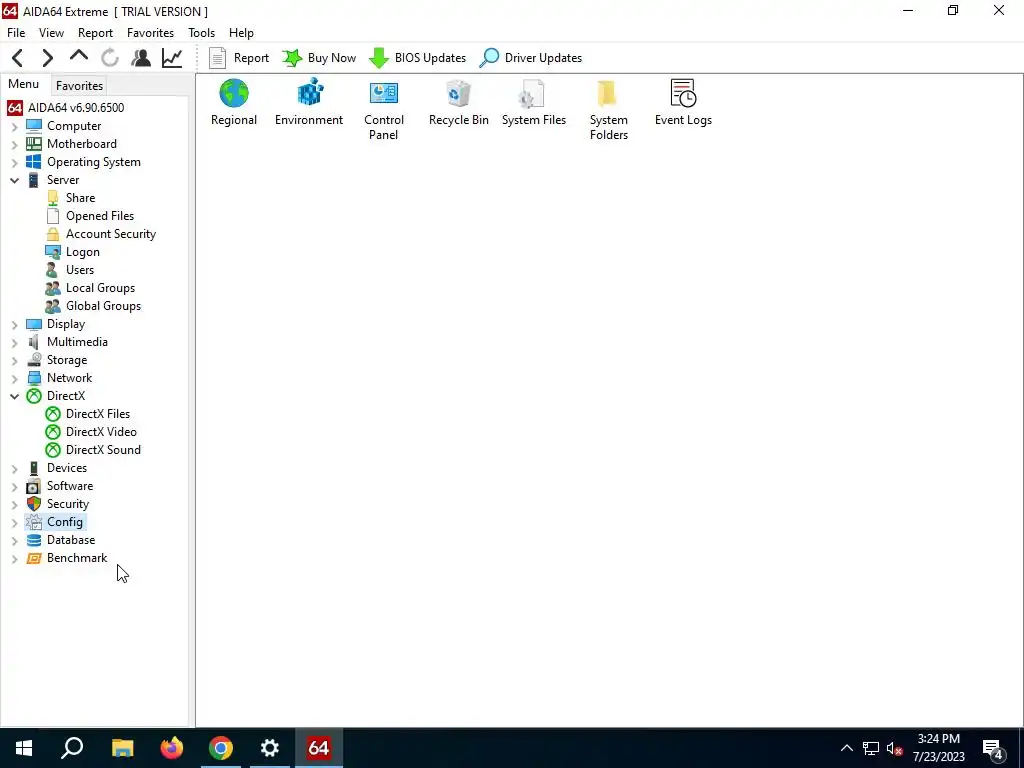Open the Tools menu

[x=202, y=33]
